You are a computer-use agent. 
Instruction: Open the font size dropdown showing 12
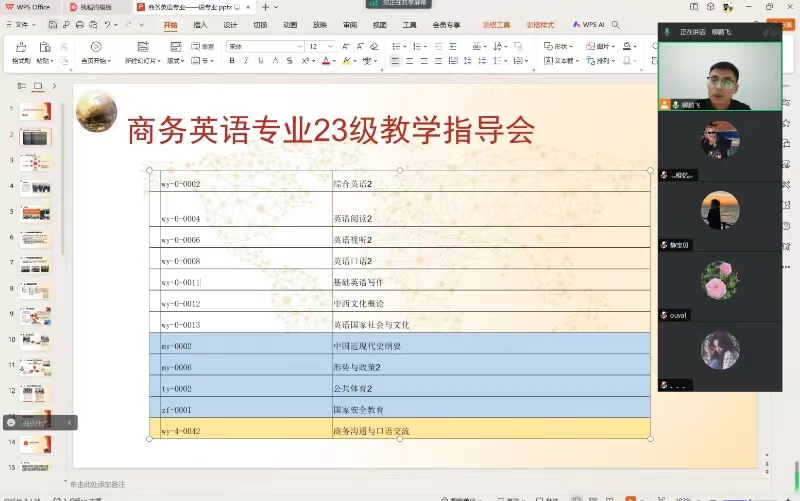(321, 47)
